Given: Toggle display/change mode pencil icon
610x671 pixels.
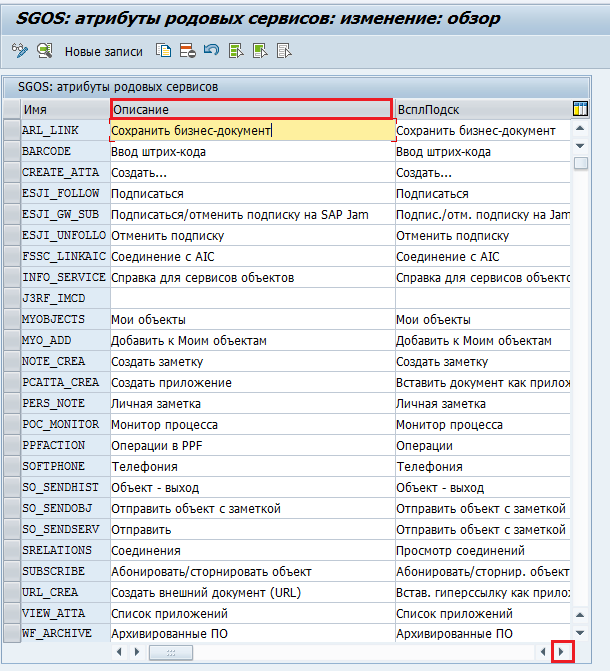Looking at the screenshot, I should tap(20, 50).
